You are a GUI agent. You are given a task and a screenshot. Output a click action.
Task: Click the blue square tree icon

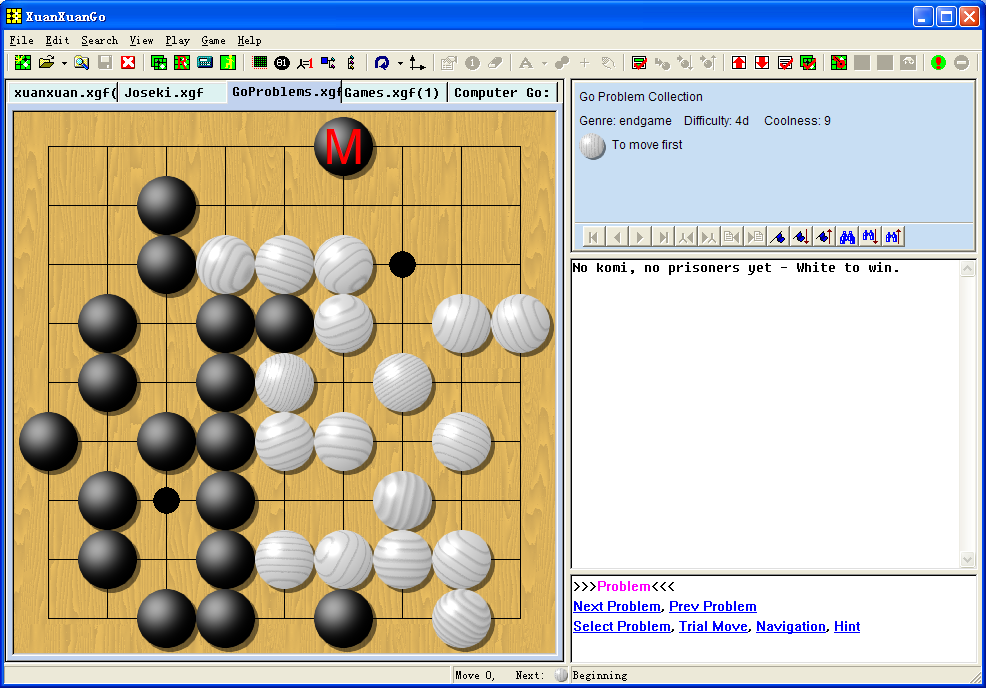[x=328, y=63]
